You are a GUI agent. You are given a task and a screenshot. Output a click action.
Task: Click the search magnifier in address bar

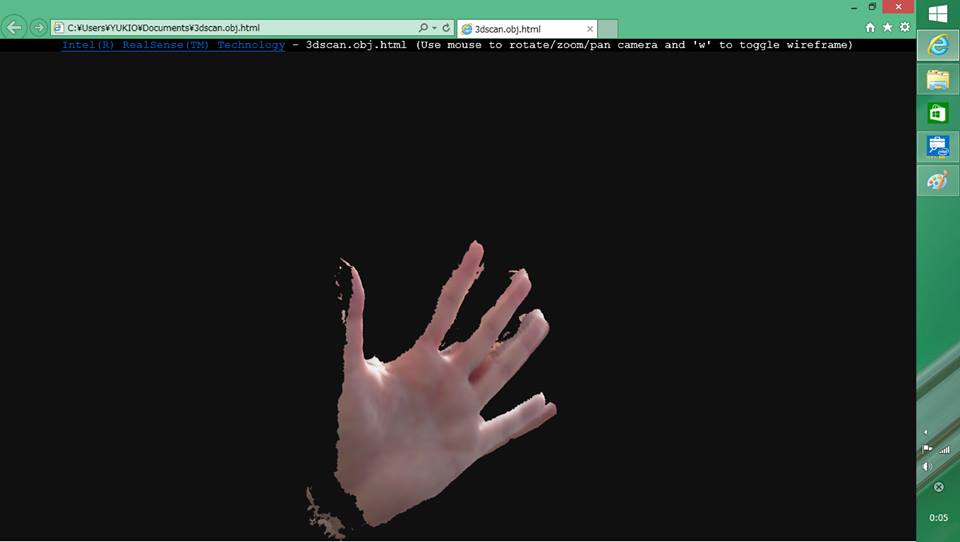point(423,28)
